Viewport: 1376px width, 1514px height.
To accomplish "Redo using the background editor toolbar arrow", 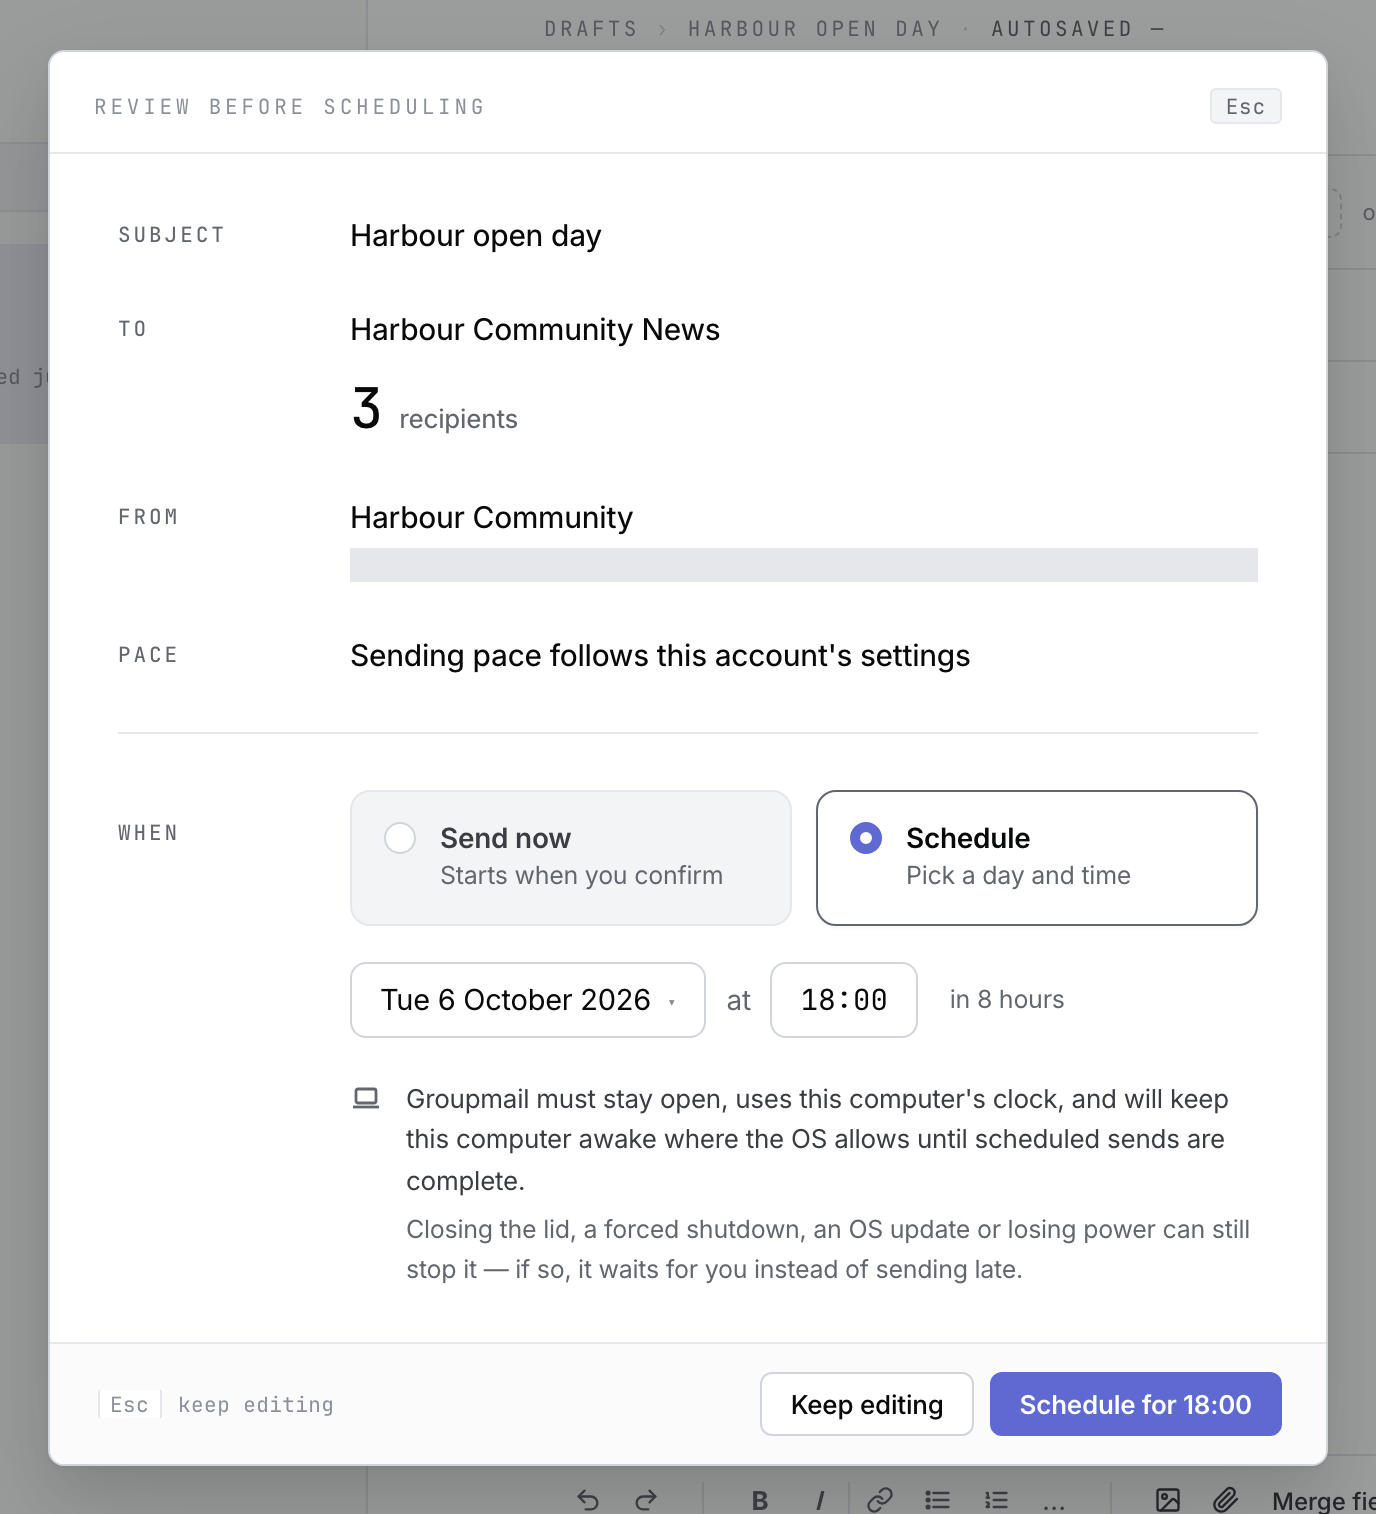I will (646, 1499).
